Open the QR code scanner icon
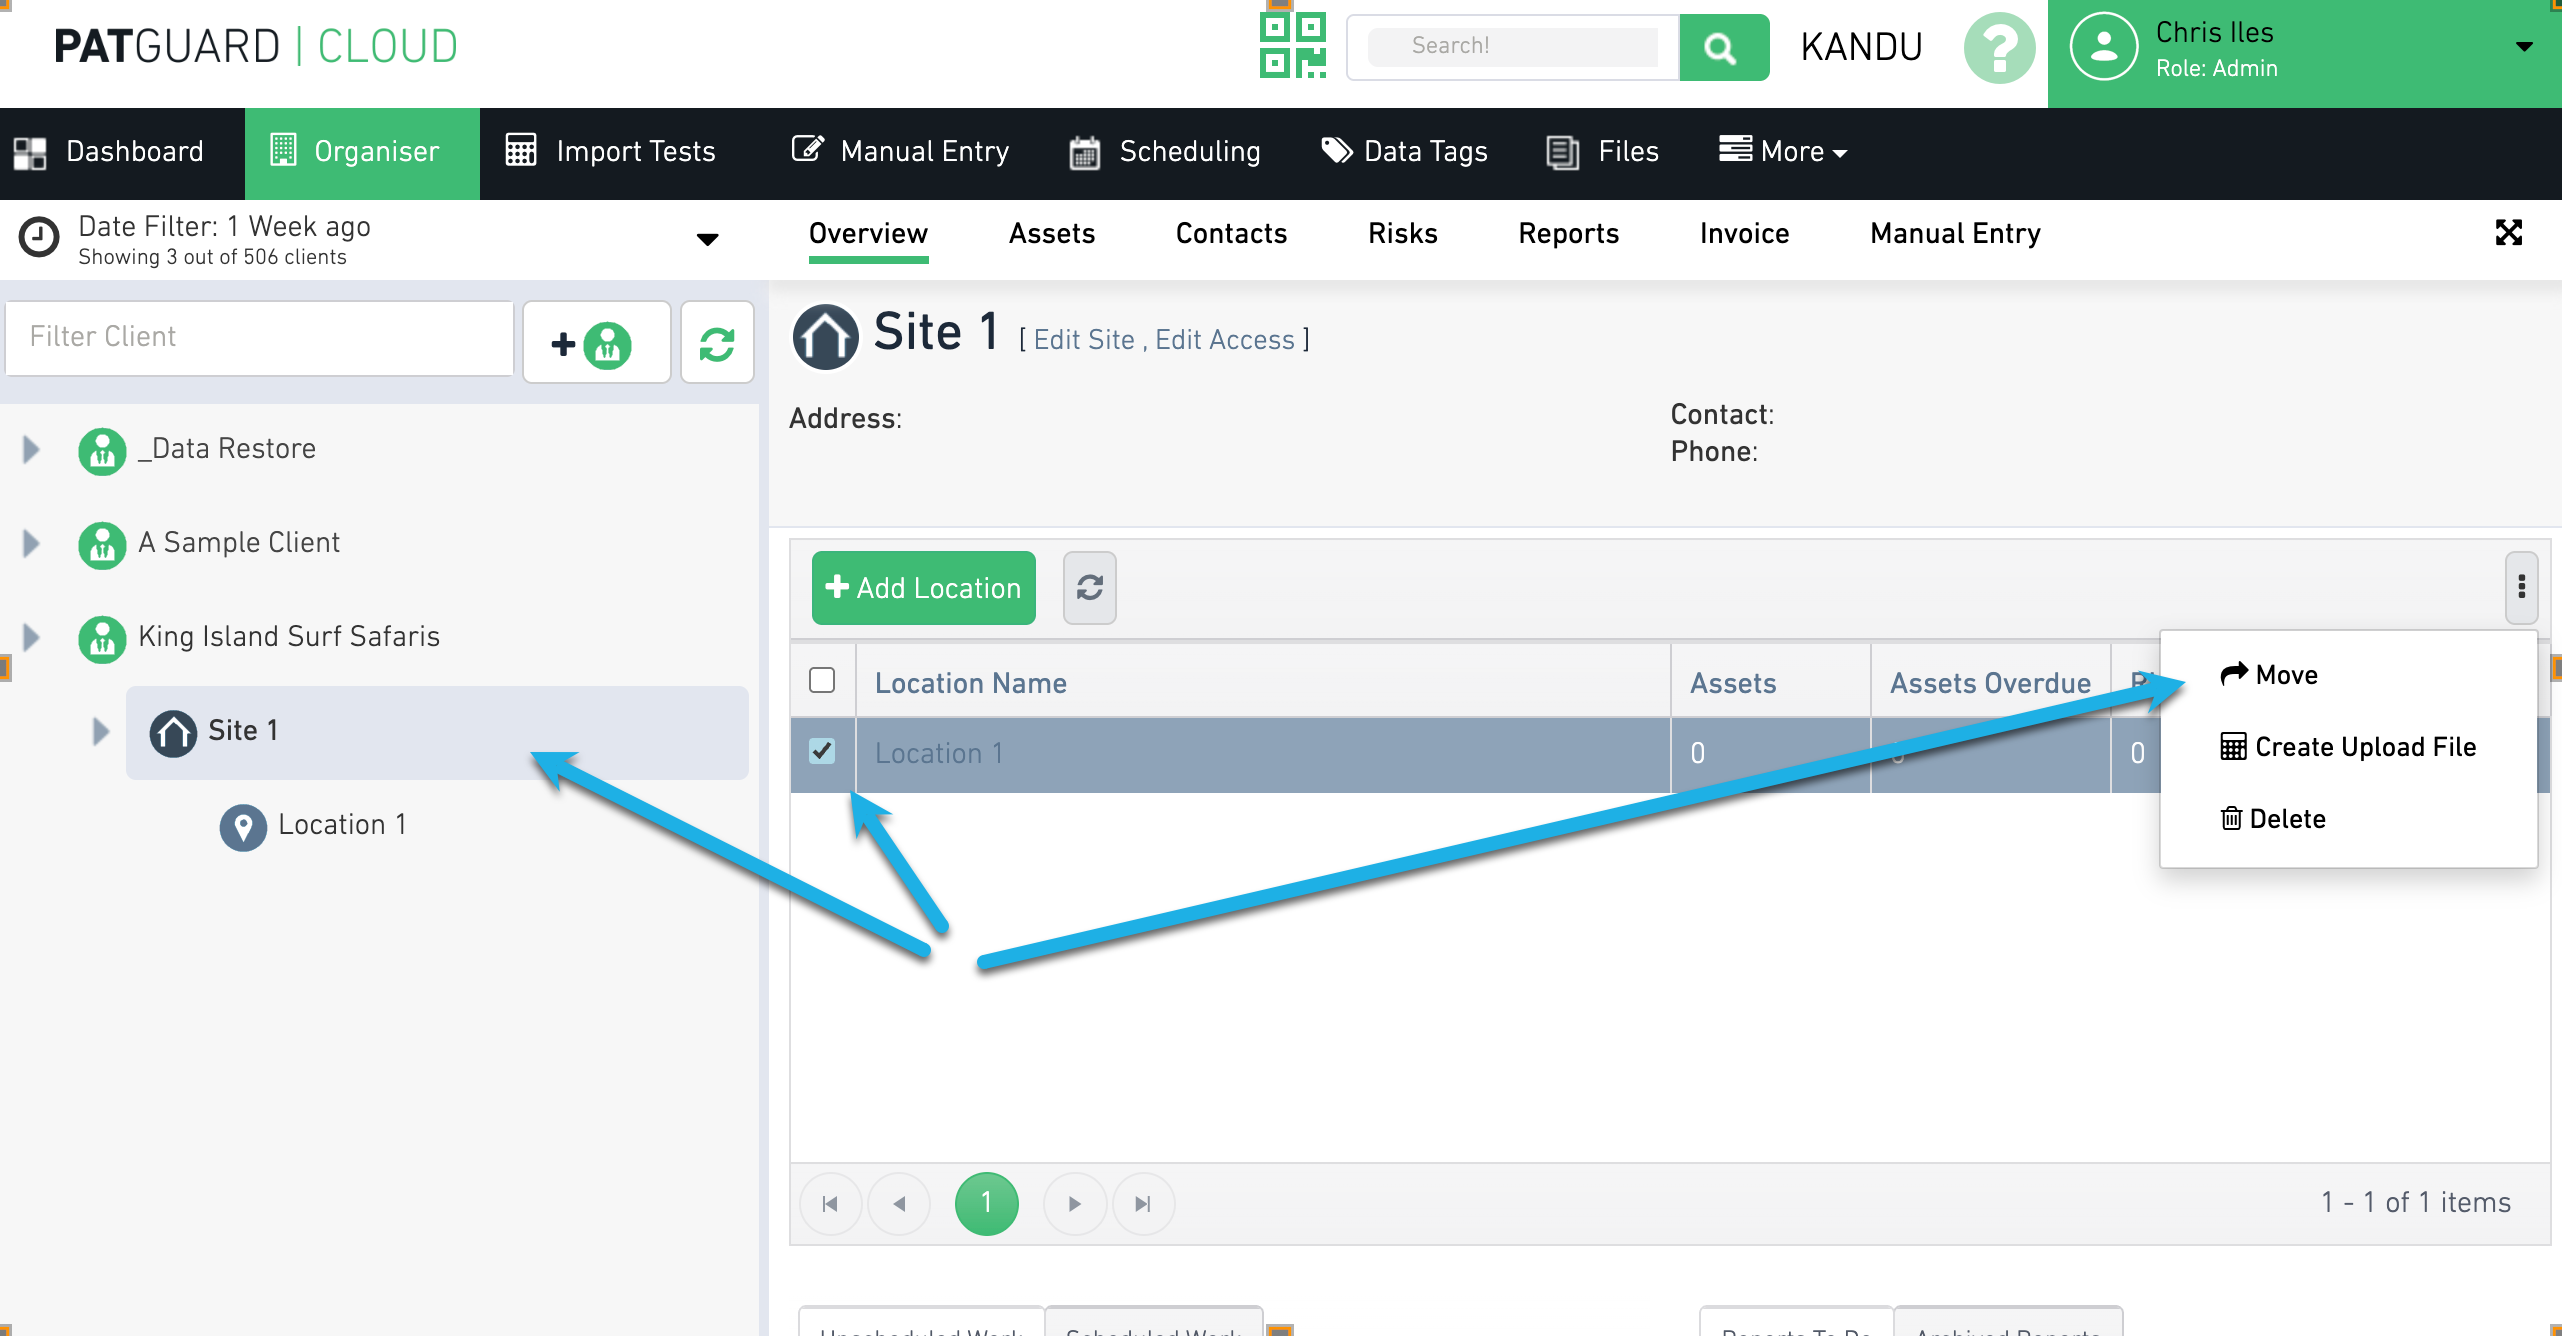Viewport: 2562px width, 1336px height. (x=1293, y=46)
